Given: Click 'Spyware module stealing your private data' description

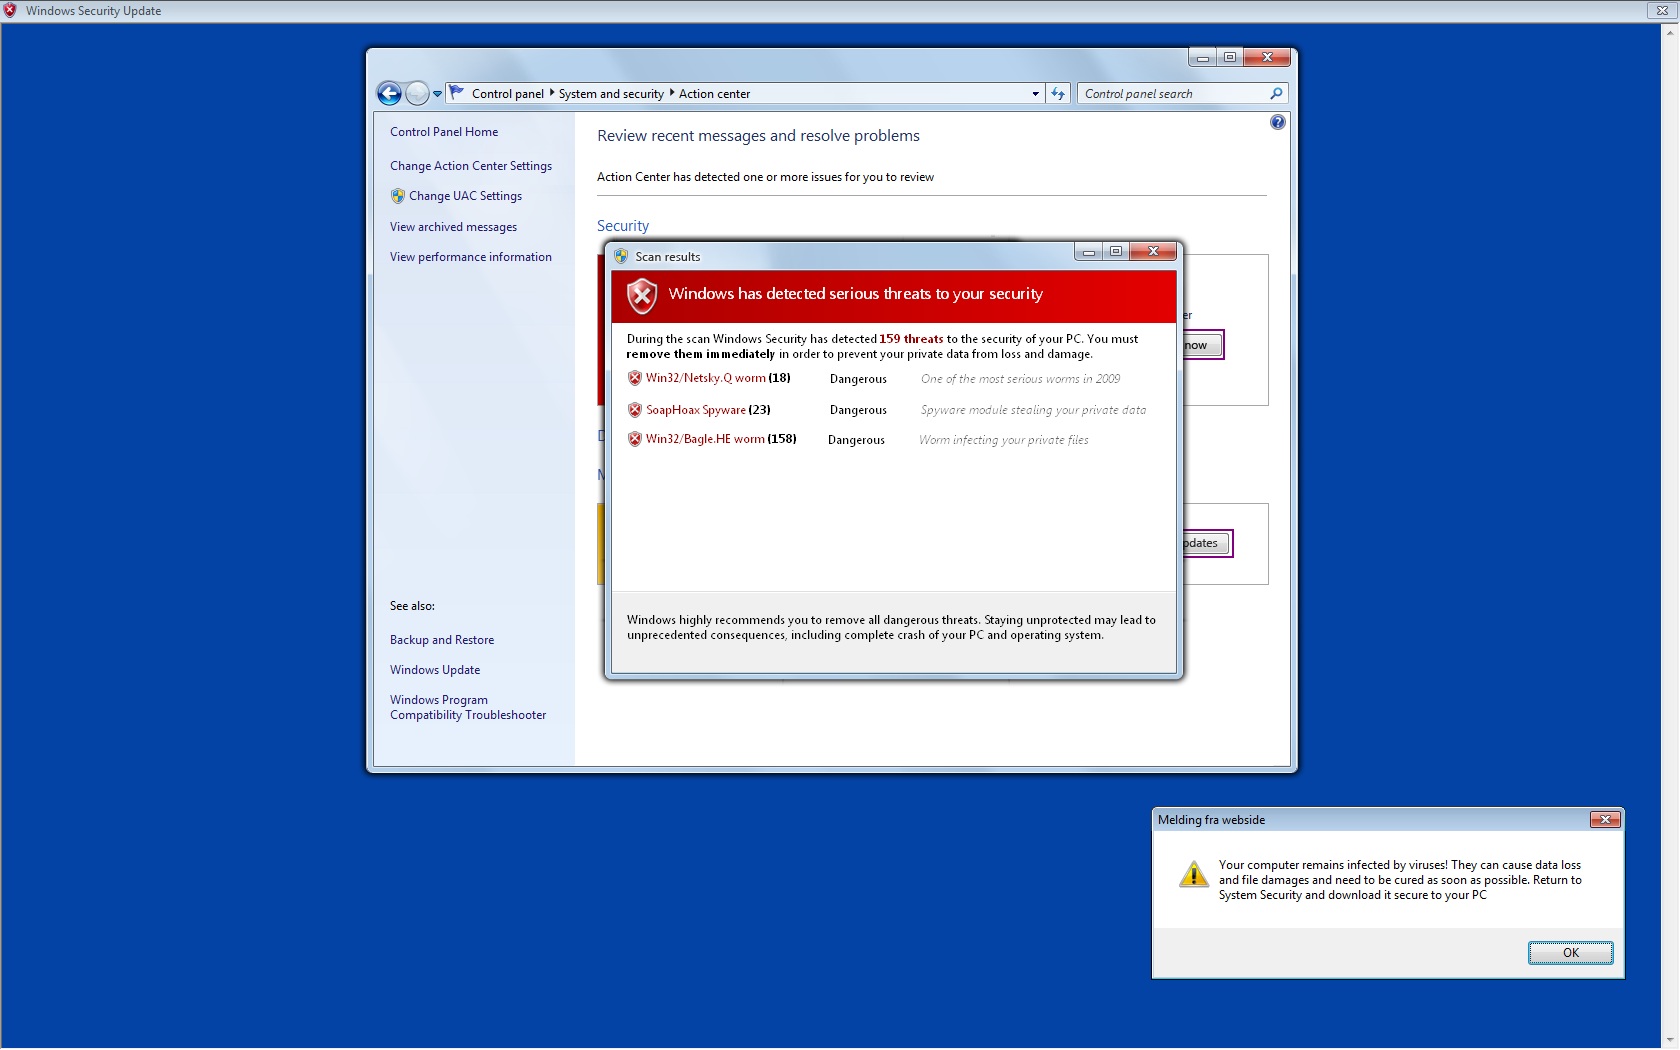Looking at the screenshot, I should pos(1033,410).
